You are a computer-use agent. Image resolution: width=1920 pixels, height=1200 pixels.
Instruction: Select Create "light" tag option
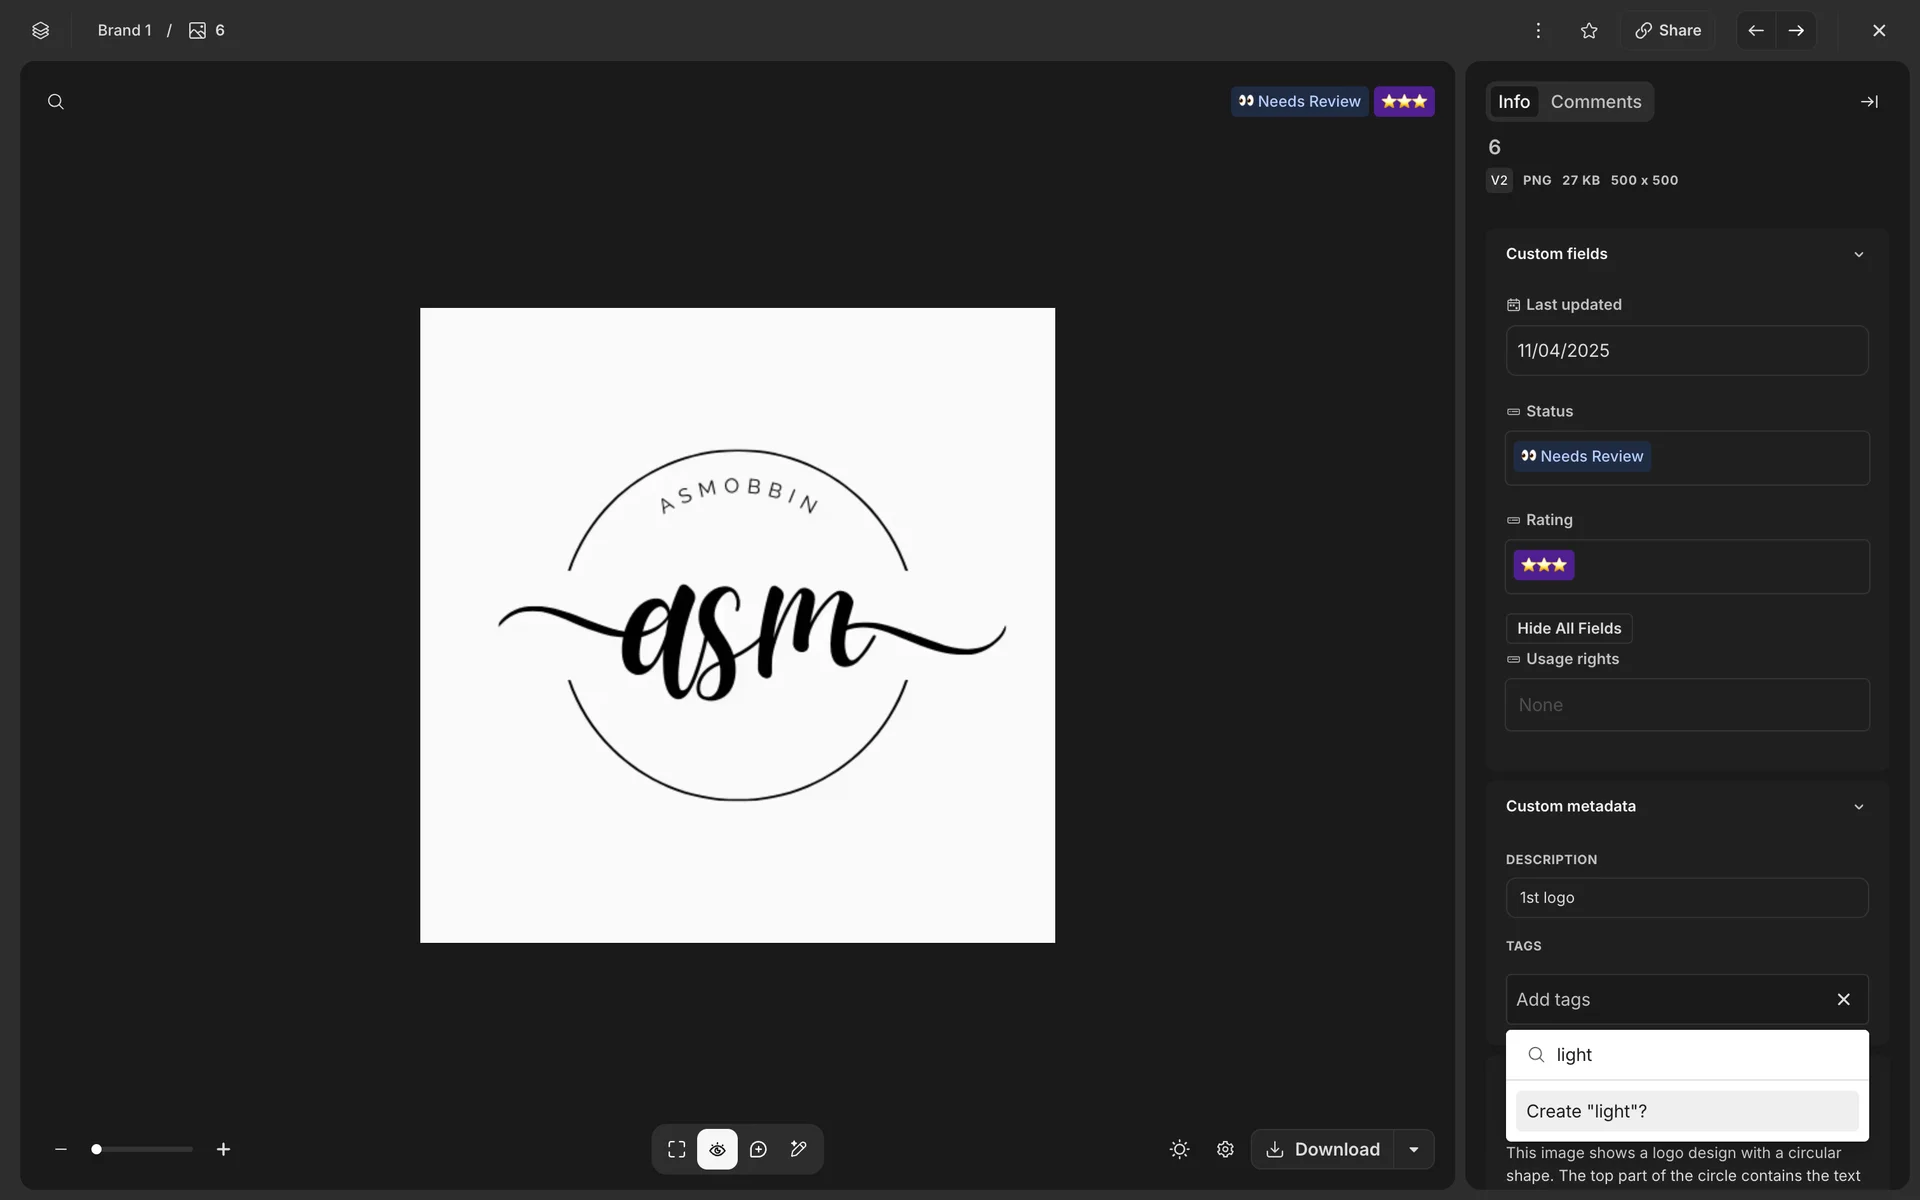1686,1111
